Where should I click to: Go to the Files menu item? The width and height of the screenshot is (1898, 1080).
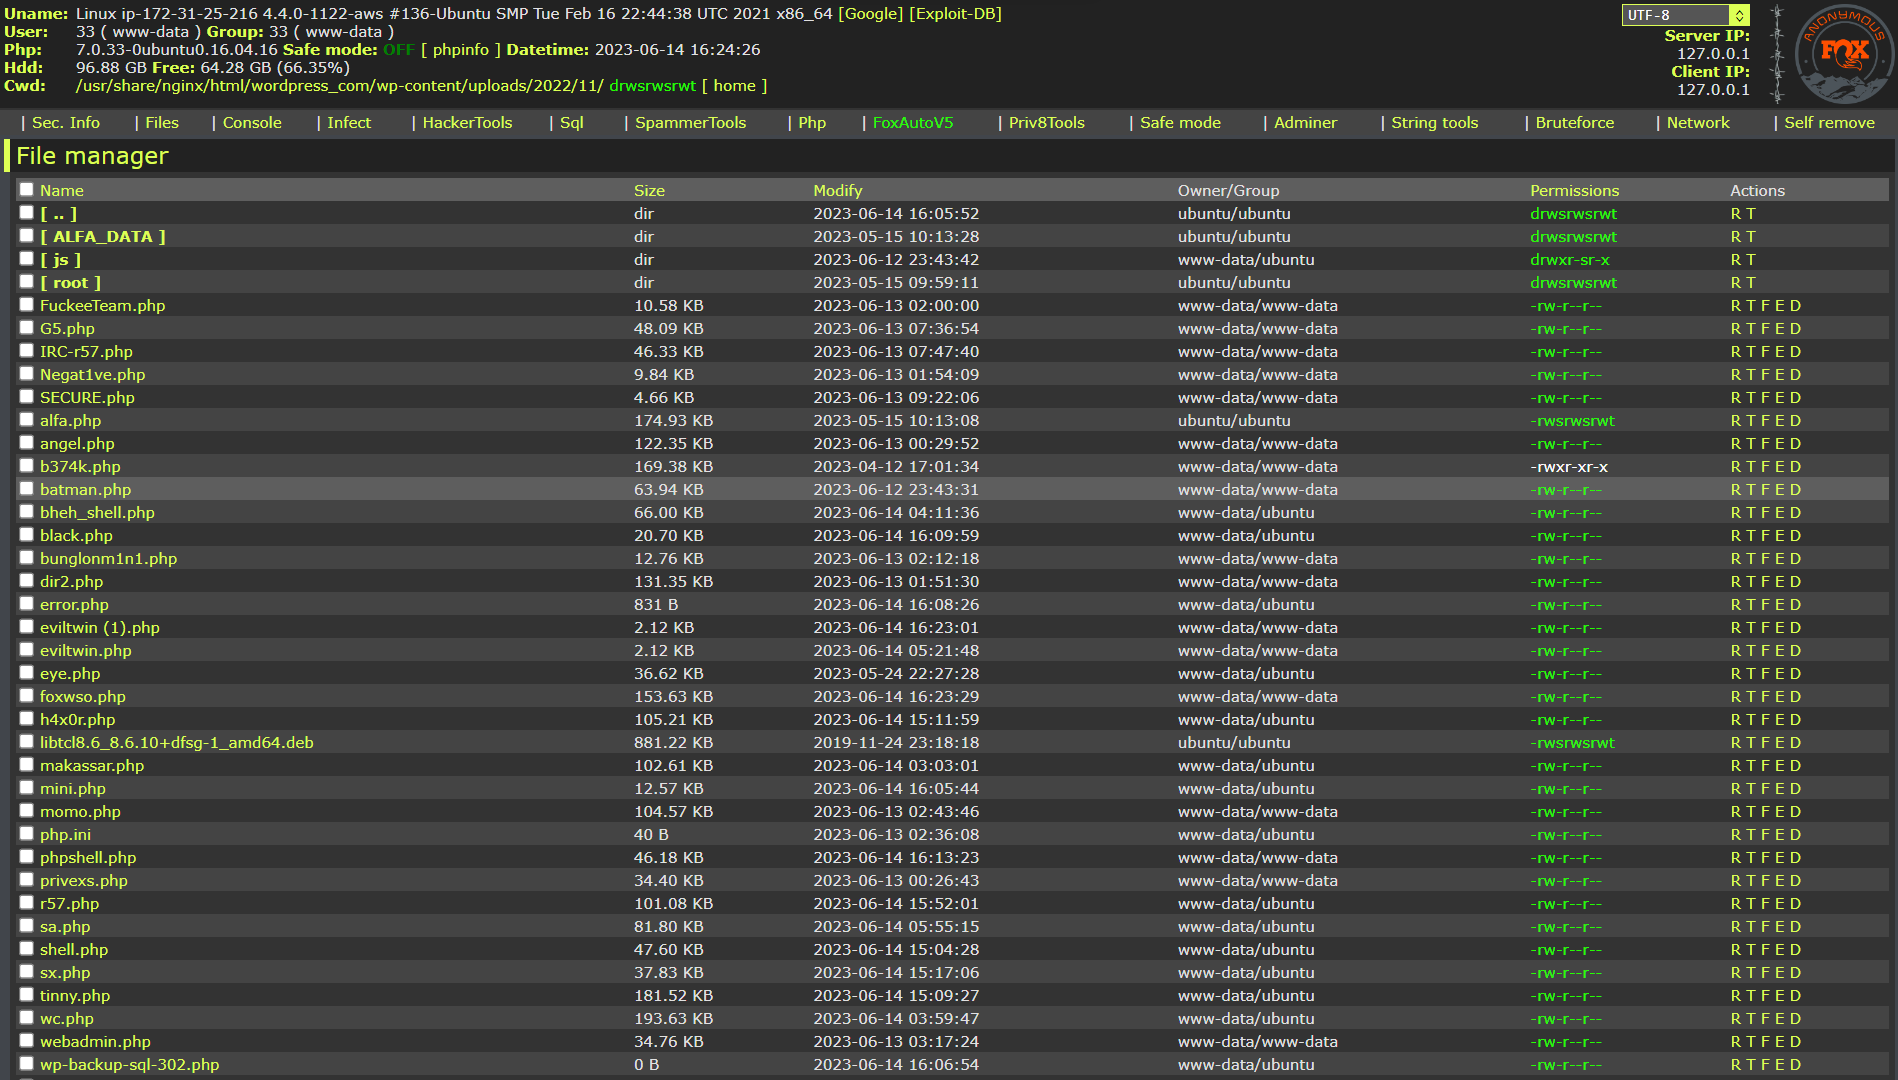(162, 123)
